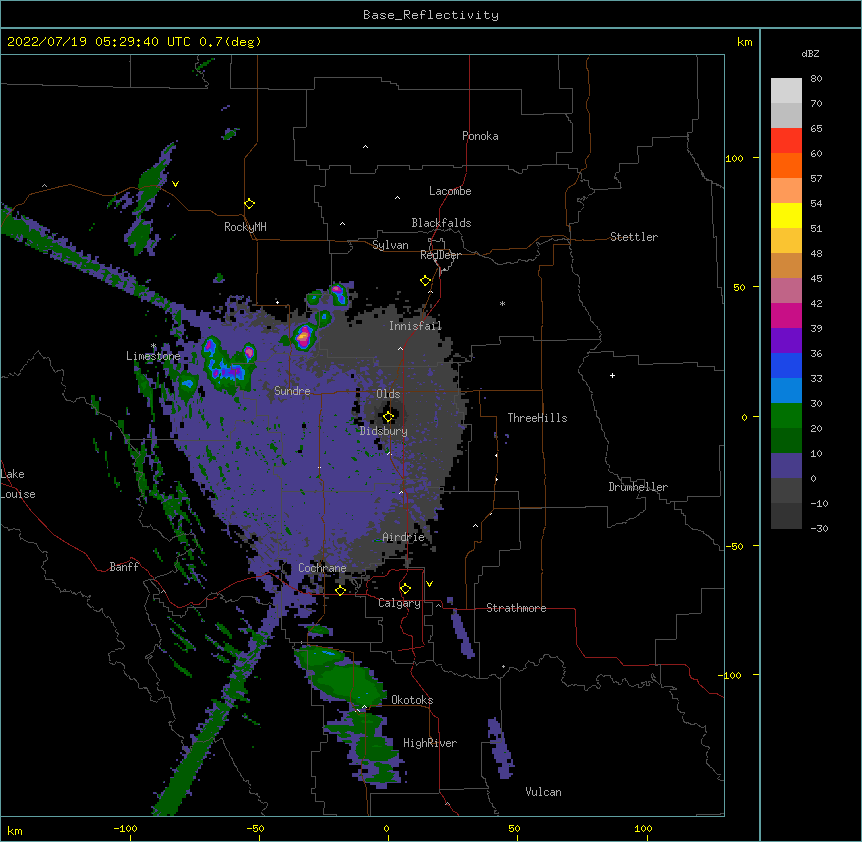
Task: Click the yellow diamond marker south of RedDeer
Action: (426, 281)
